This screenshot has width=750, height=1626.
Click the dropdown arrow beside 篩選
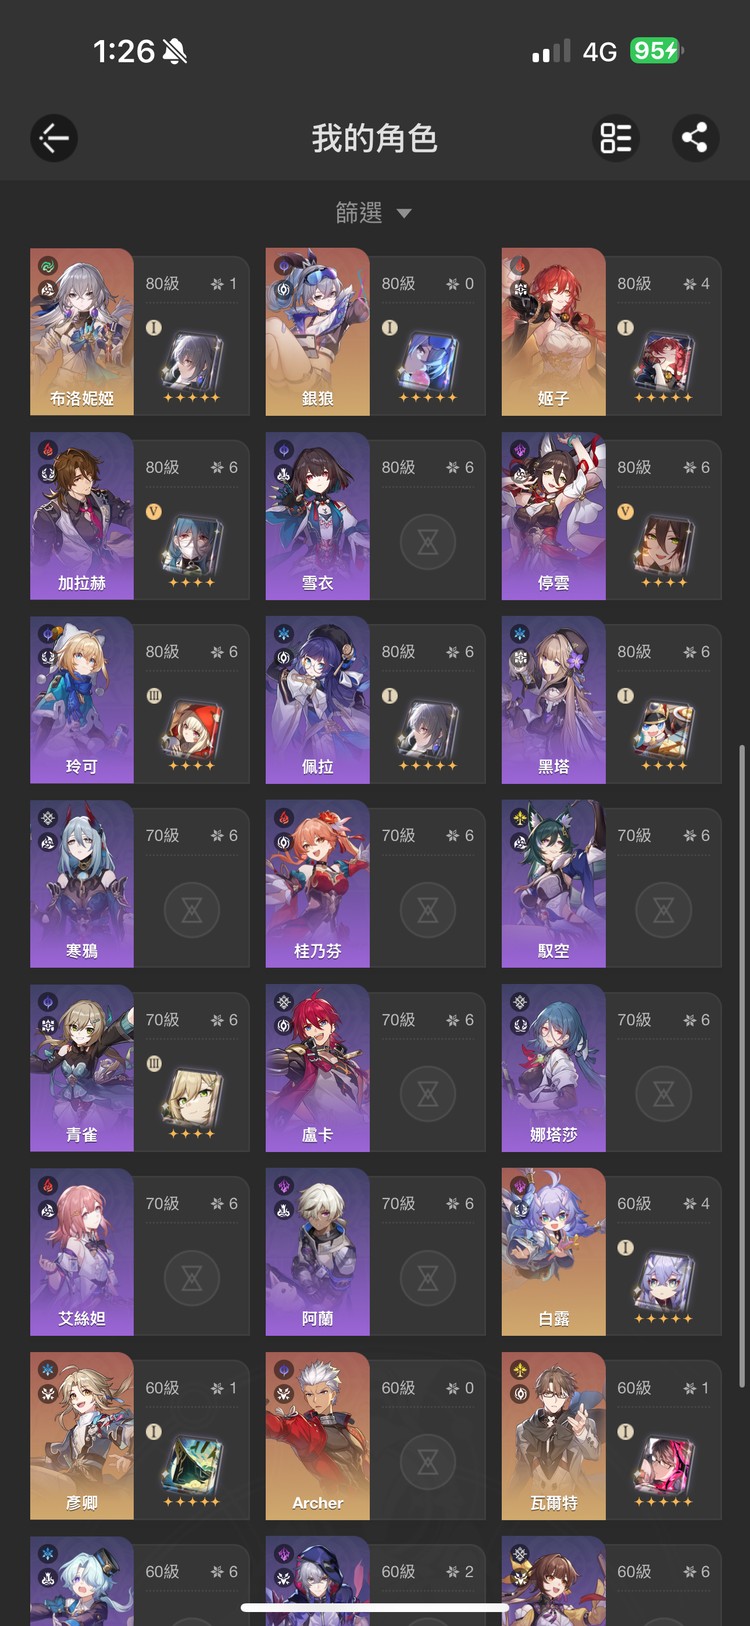click(404, 213)
